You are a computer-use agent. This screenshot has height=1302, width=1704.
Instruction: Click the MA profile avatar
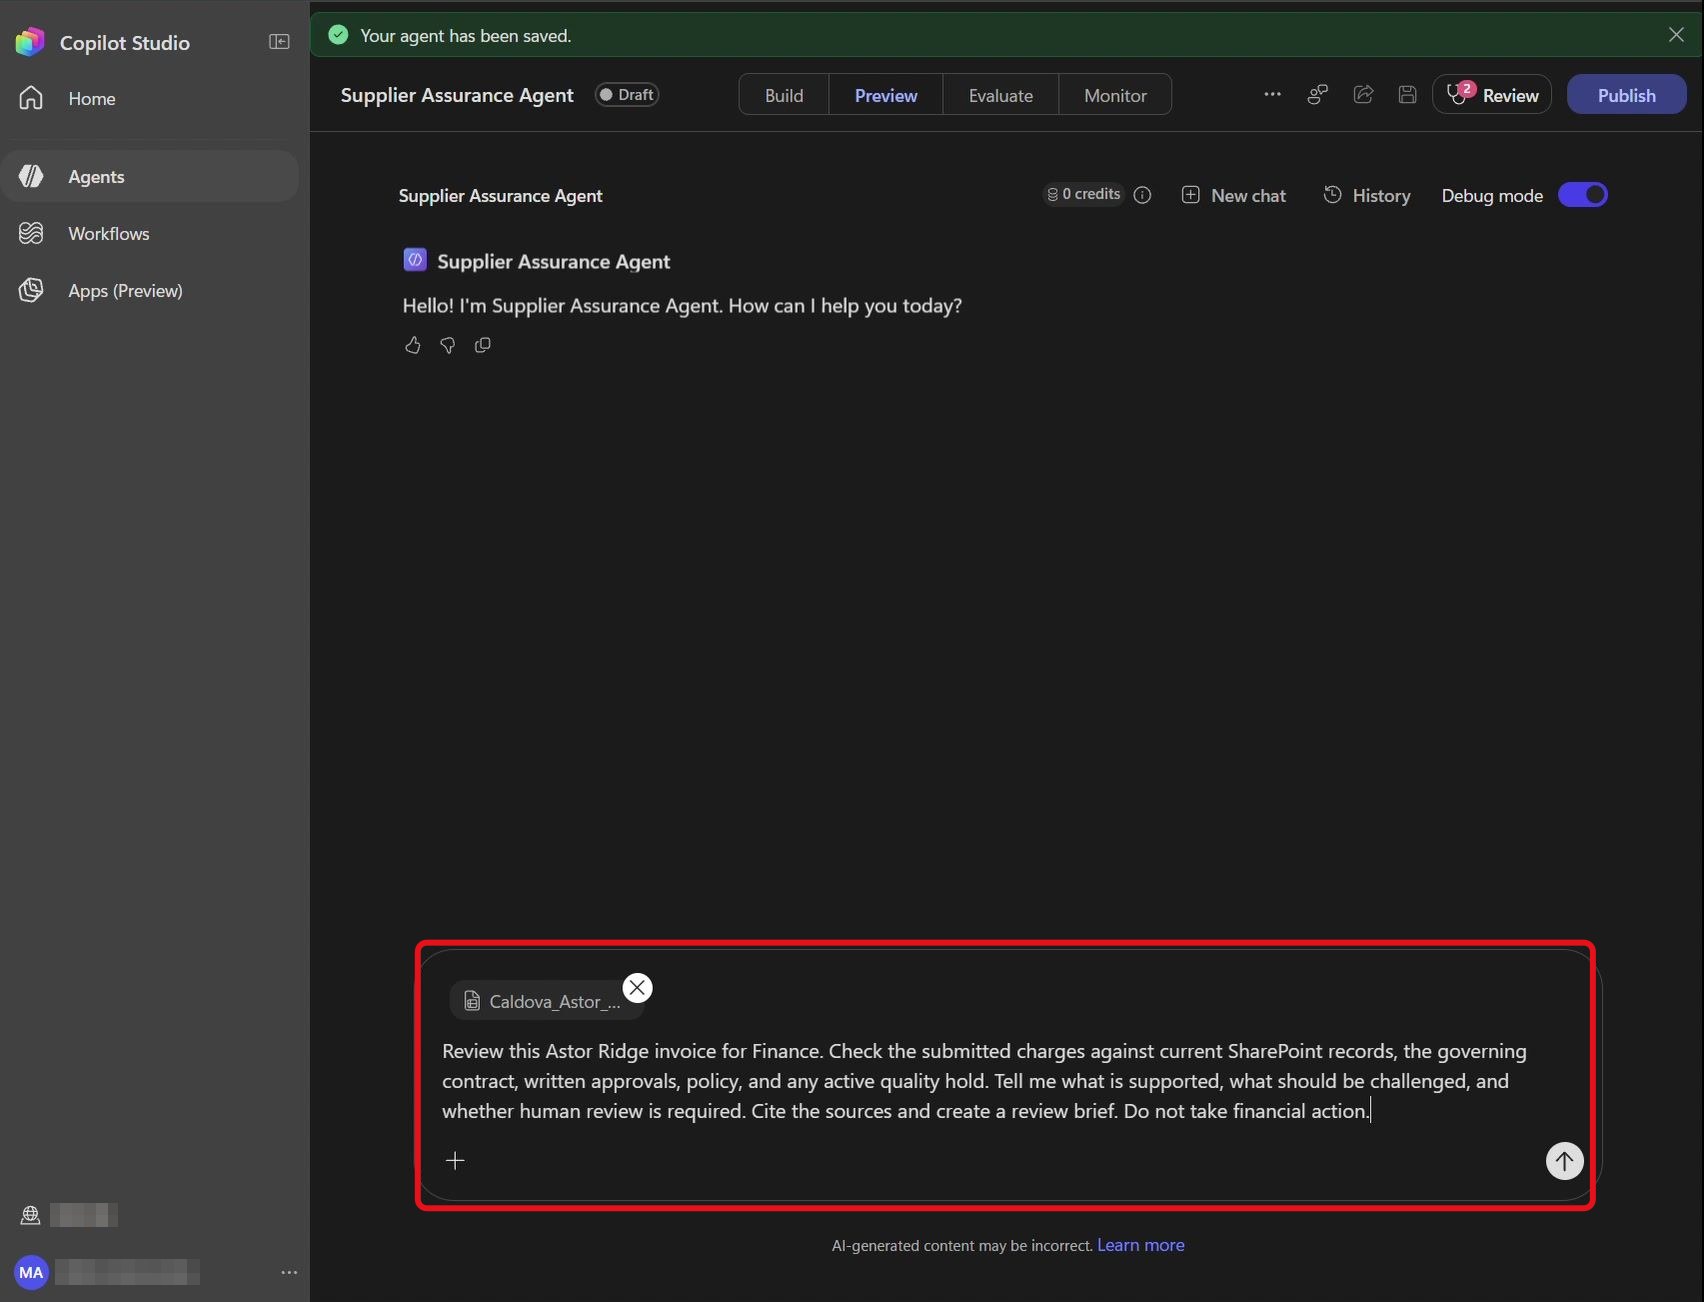coord(31,1272)
